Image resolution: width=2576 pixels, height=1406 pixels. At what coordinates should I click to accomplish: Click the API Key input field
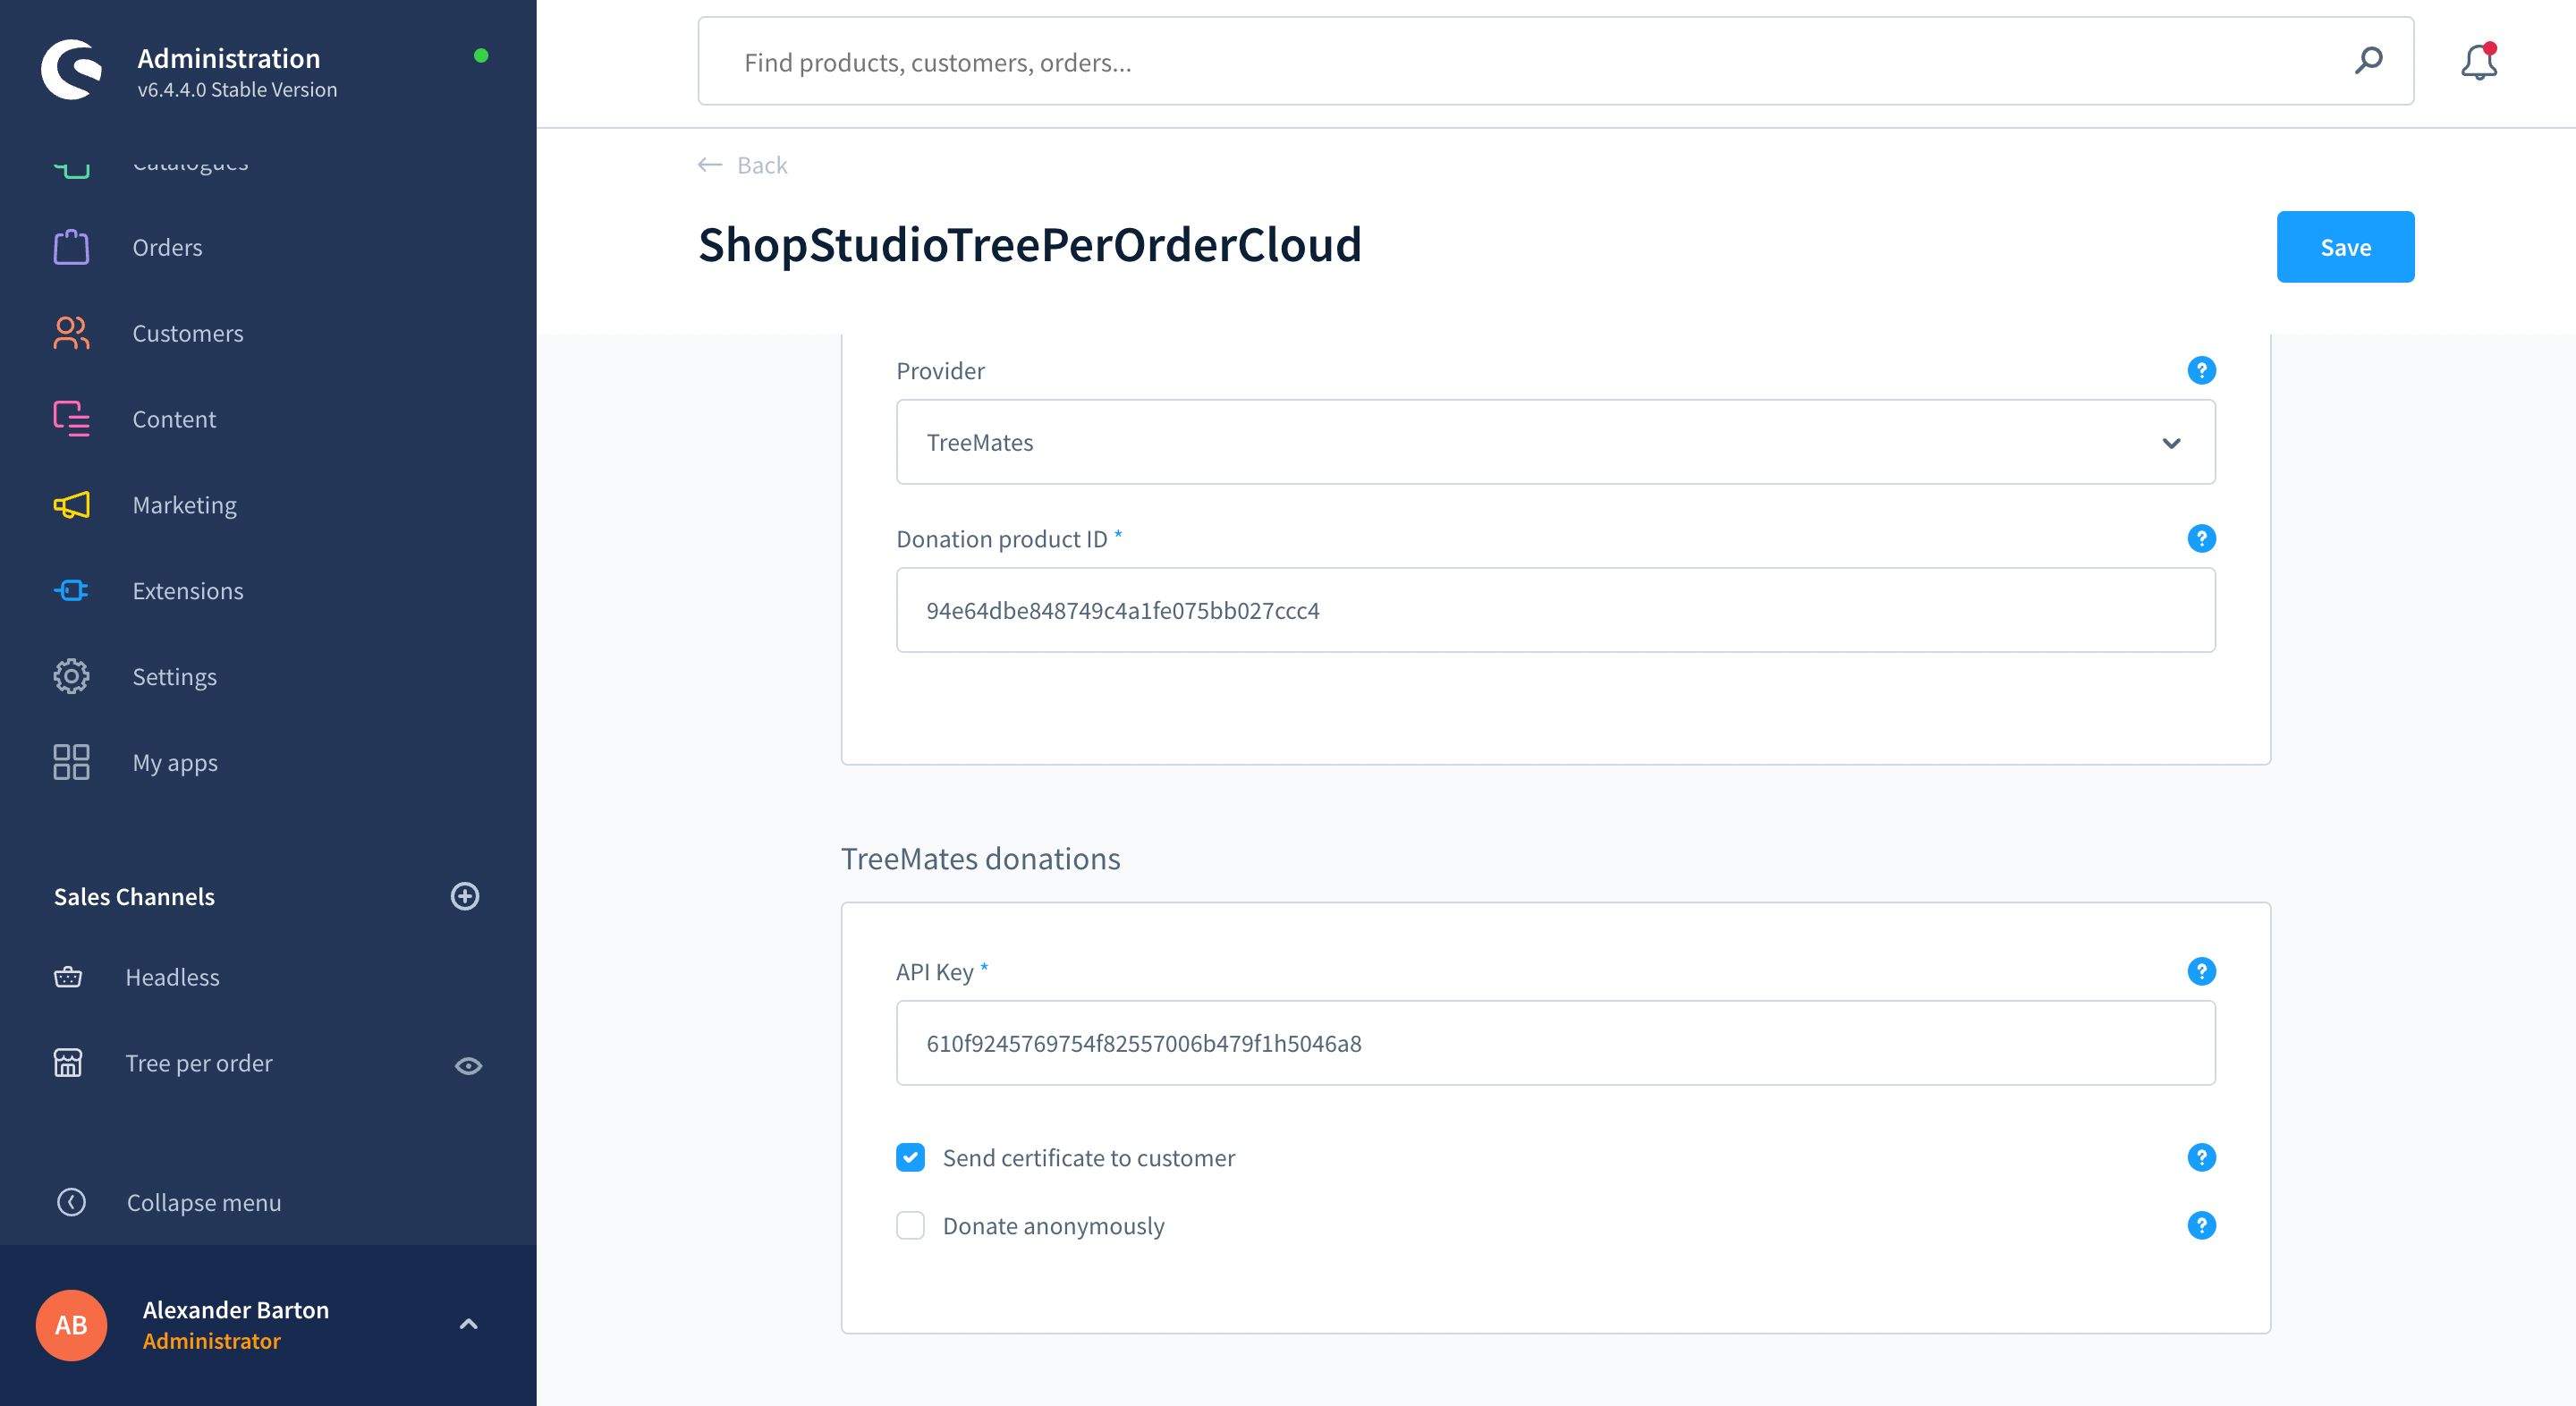point(1555,1043)
